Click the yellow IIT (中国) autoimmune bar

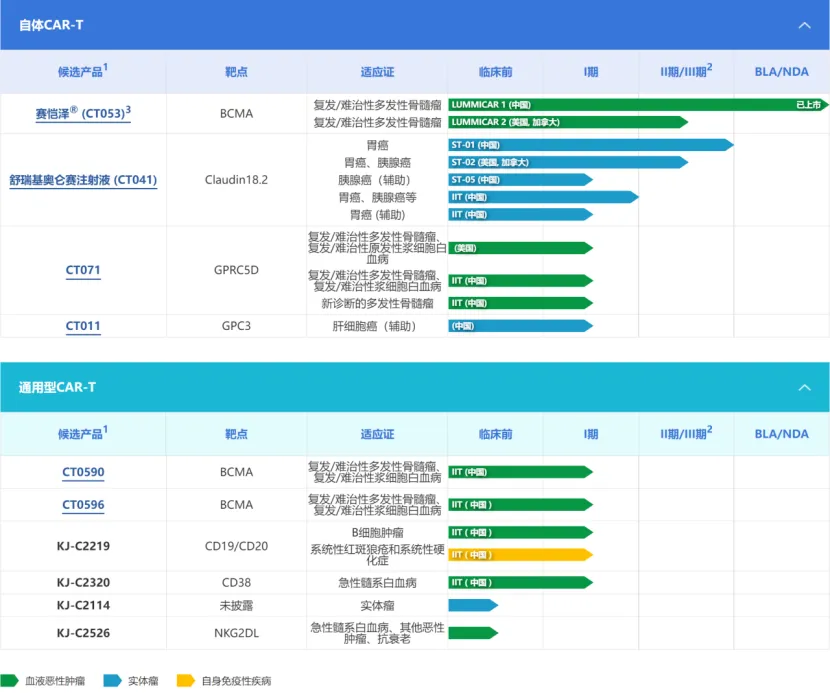tap(520, 554)
